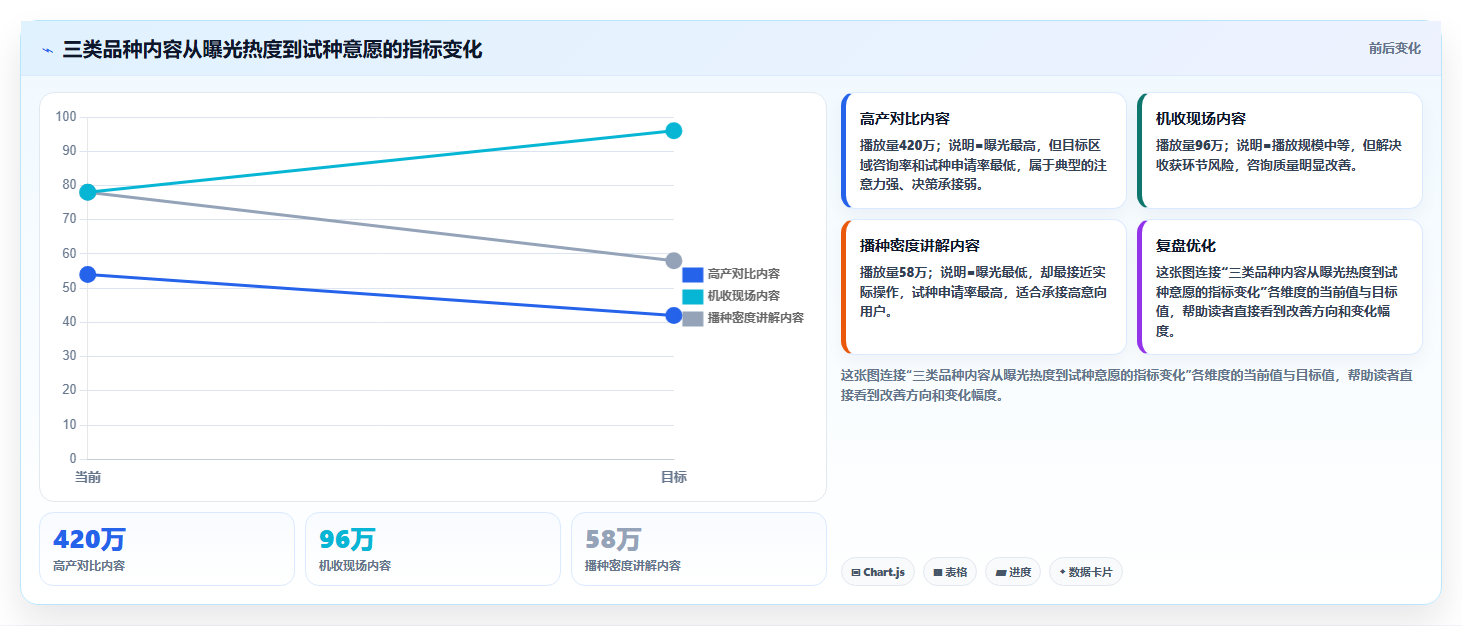Click the 机收现场内容 caption under 96万
Image resolution: width=1462 pixels, height=626 pixels.
(x=355, y=566)
